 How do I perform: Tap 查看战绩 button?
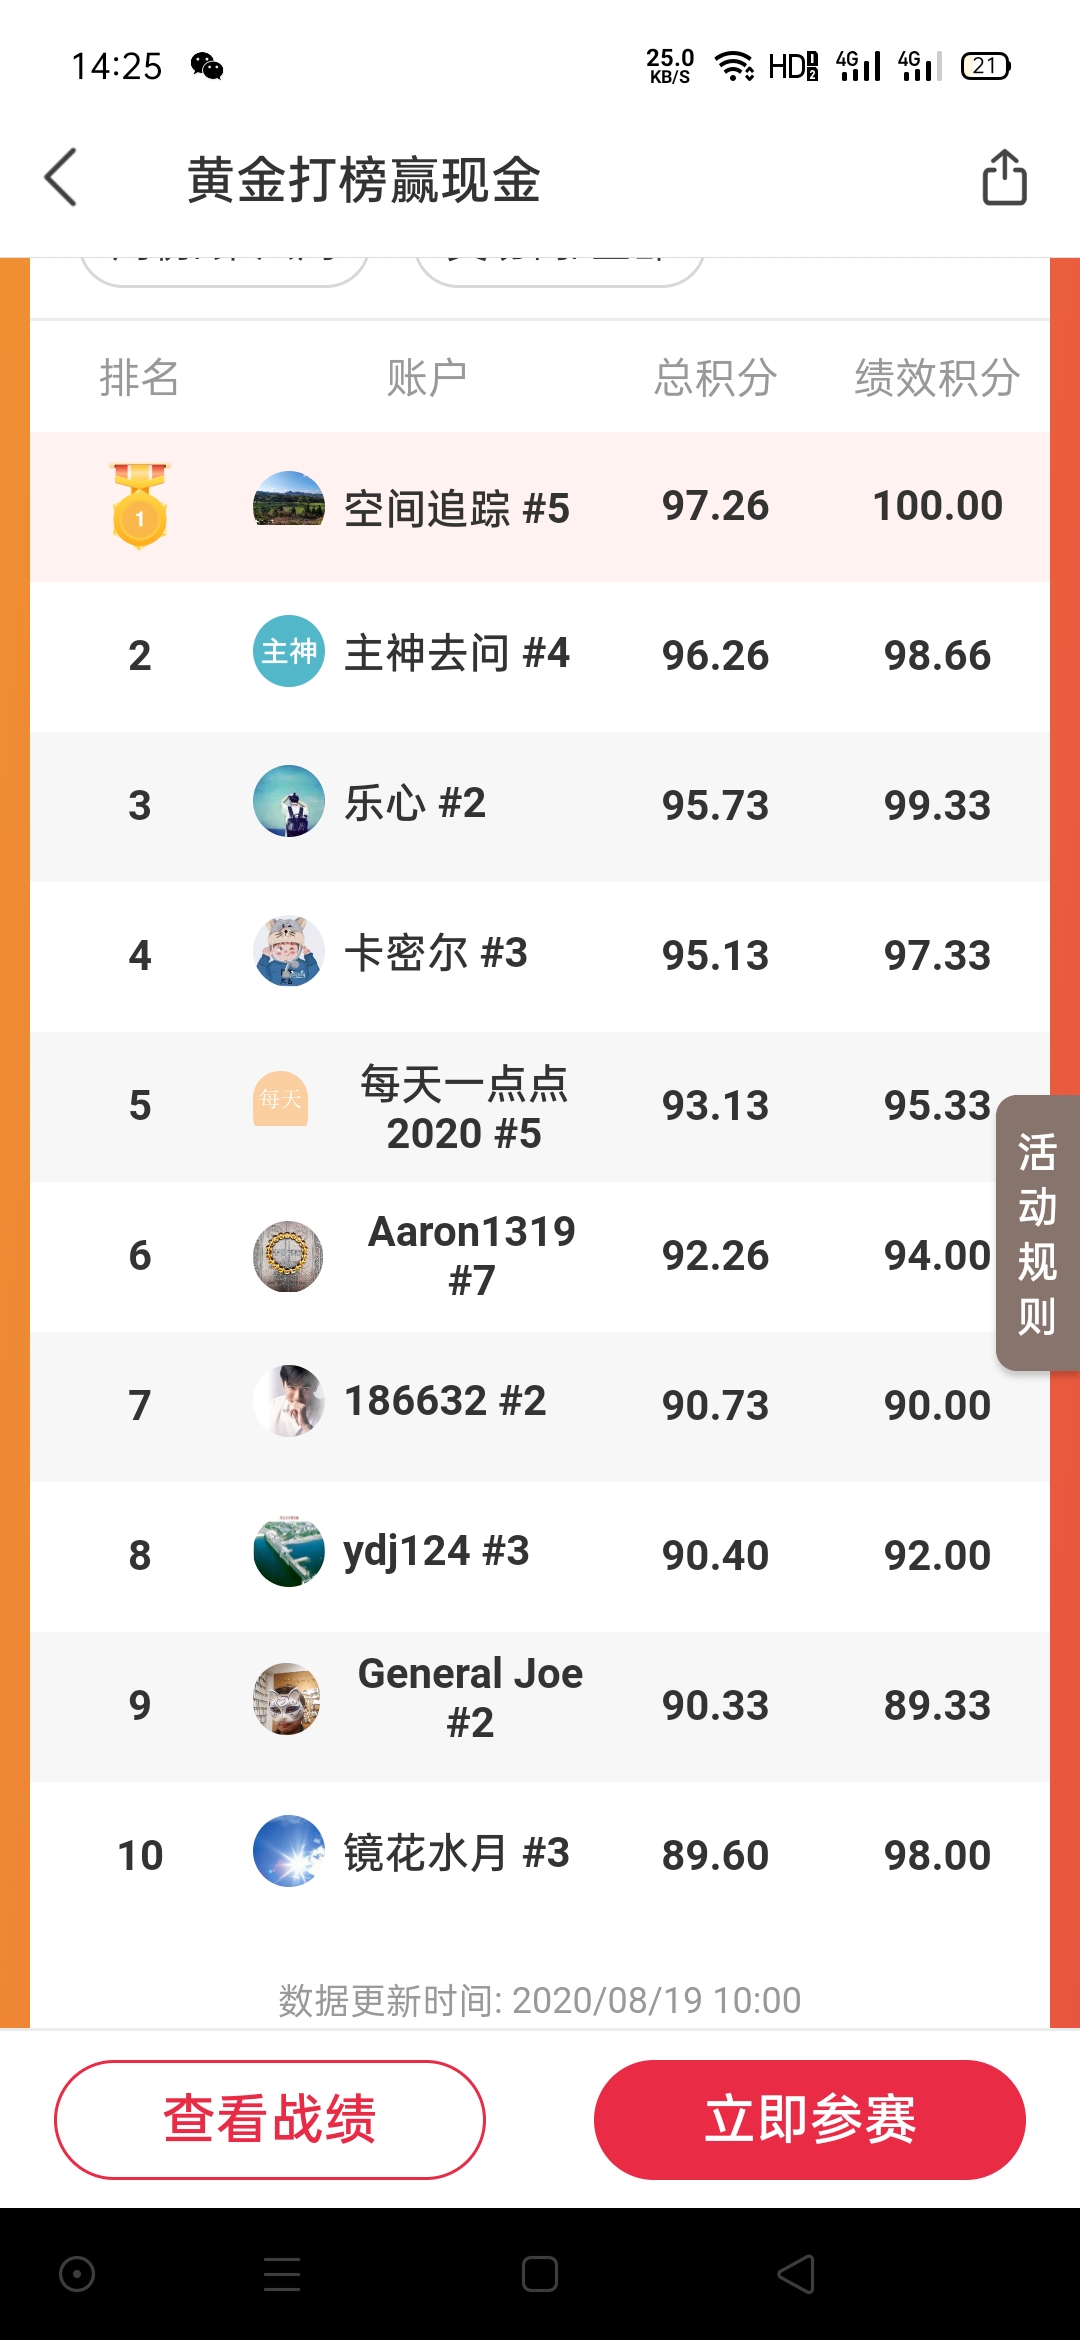coord(270,2119)
